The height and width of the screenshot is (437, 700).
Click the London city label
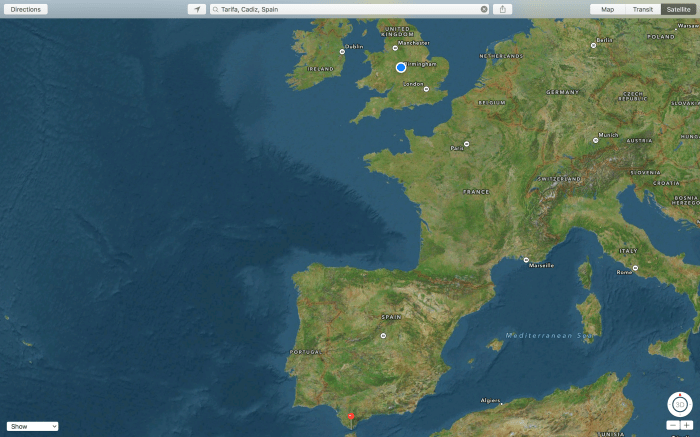[x=414, y=84]
